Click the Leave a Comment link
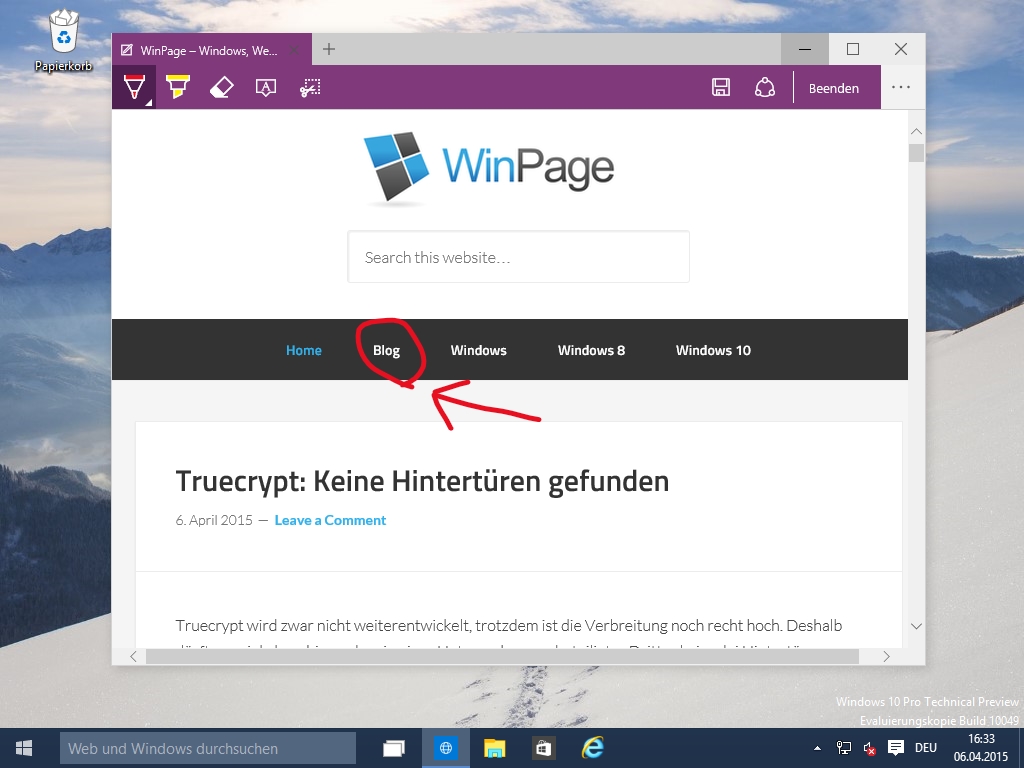The image size is (1024, 768). coord(330,520)
